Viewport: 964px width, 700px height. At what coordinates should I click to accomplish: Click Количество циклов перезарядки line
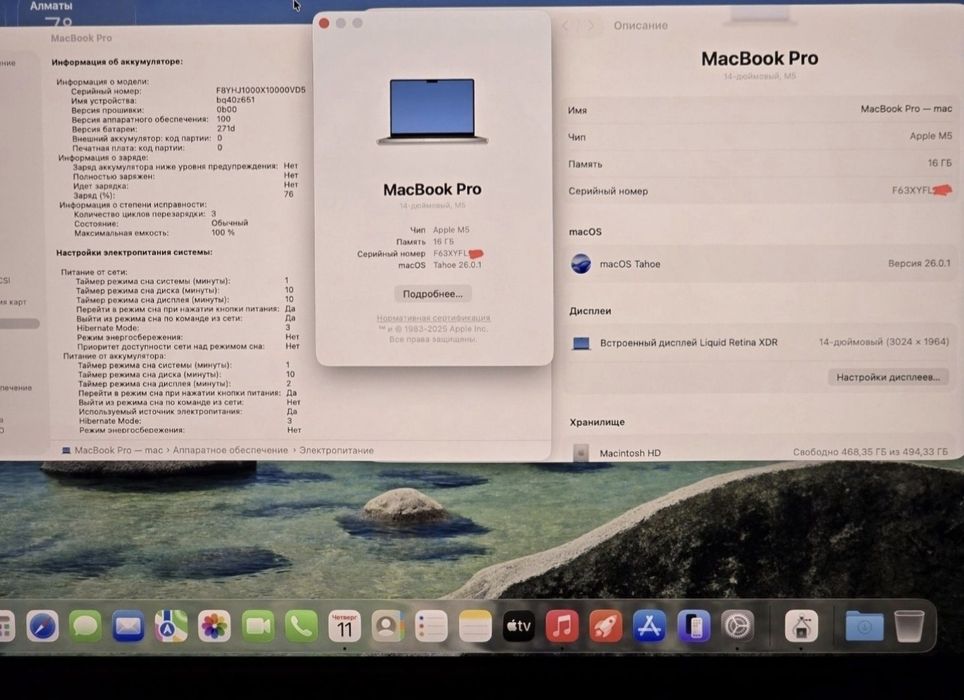click(x=144, y=214)
